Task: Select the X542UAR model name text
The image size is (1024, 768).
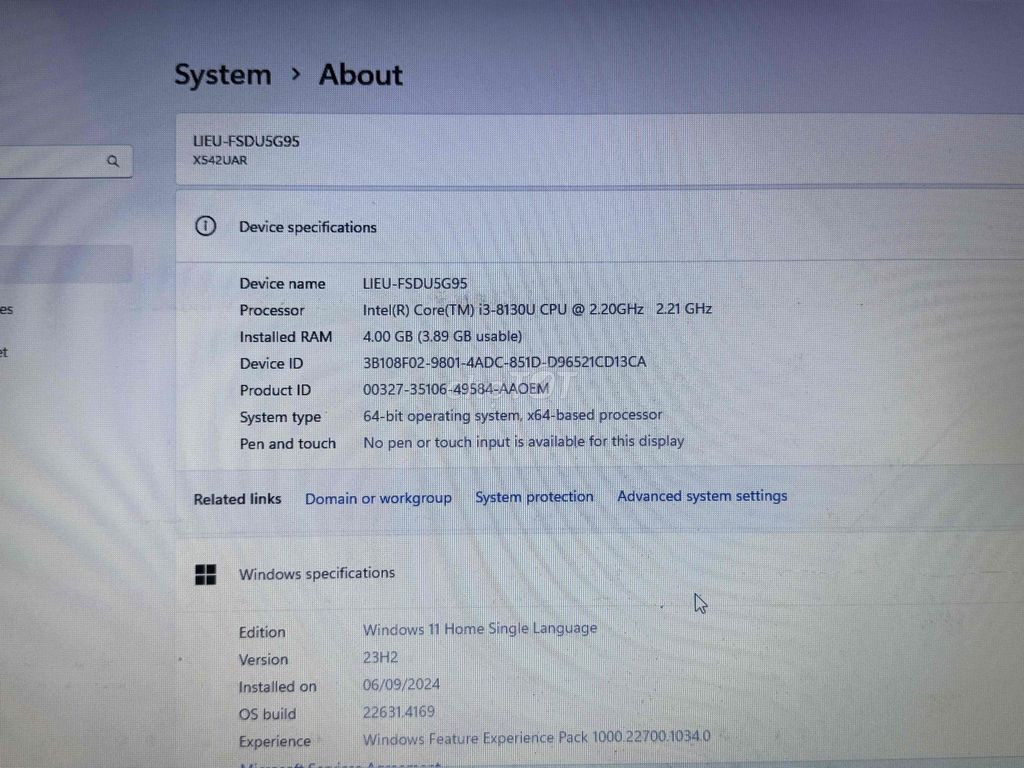Action: point(220,161)
